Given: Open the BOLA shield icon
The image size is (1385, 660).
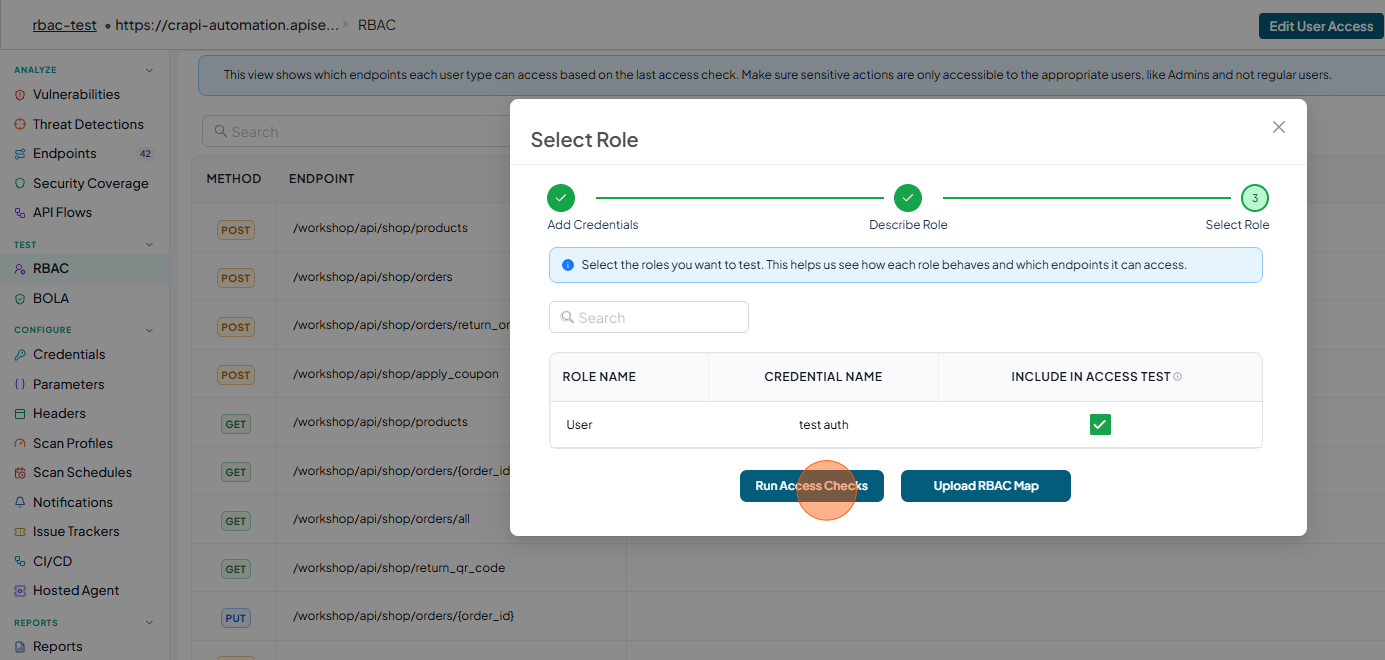Looking at the screenshot, I should pos(20,299).
